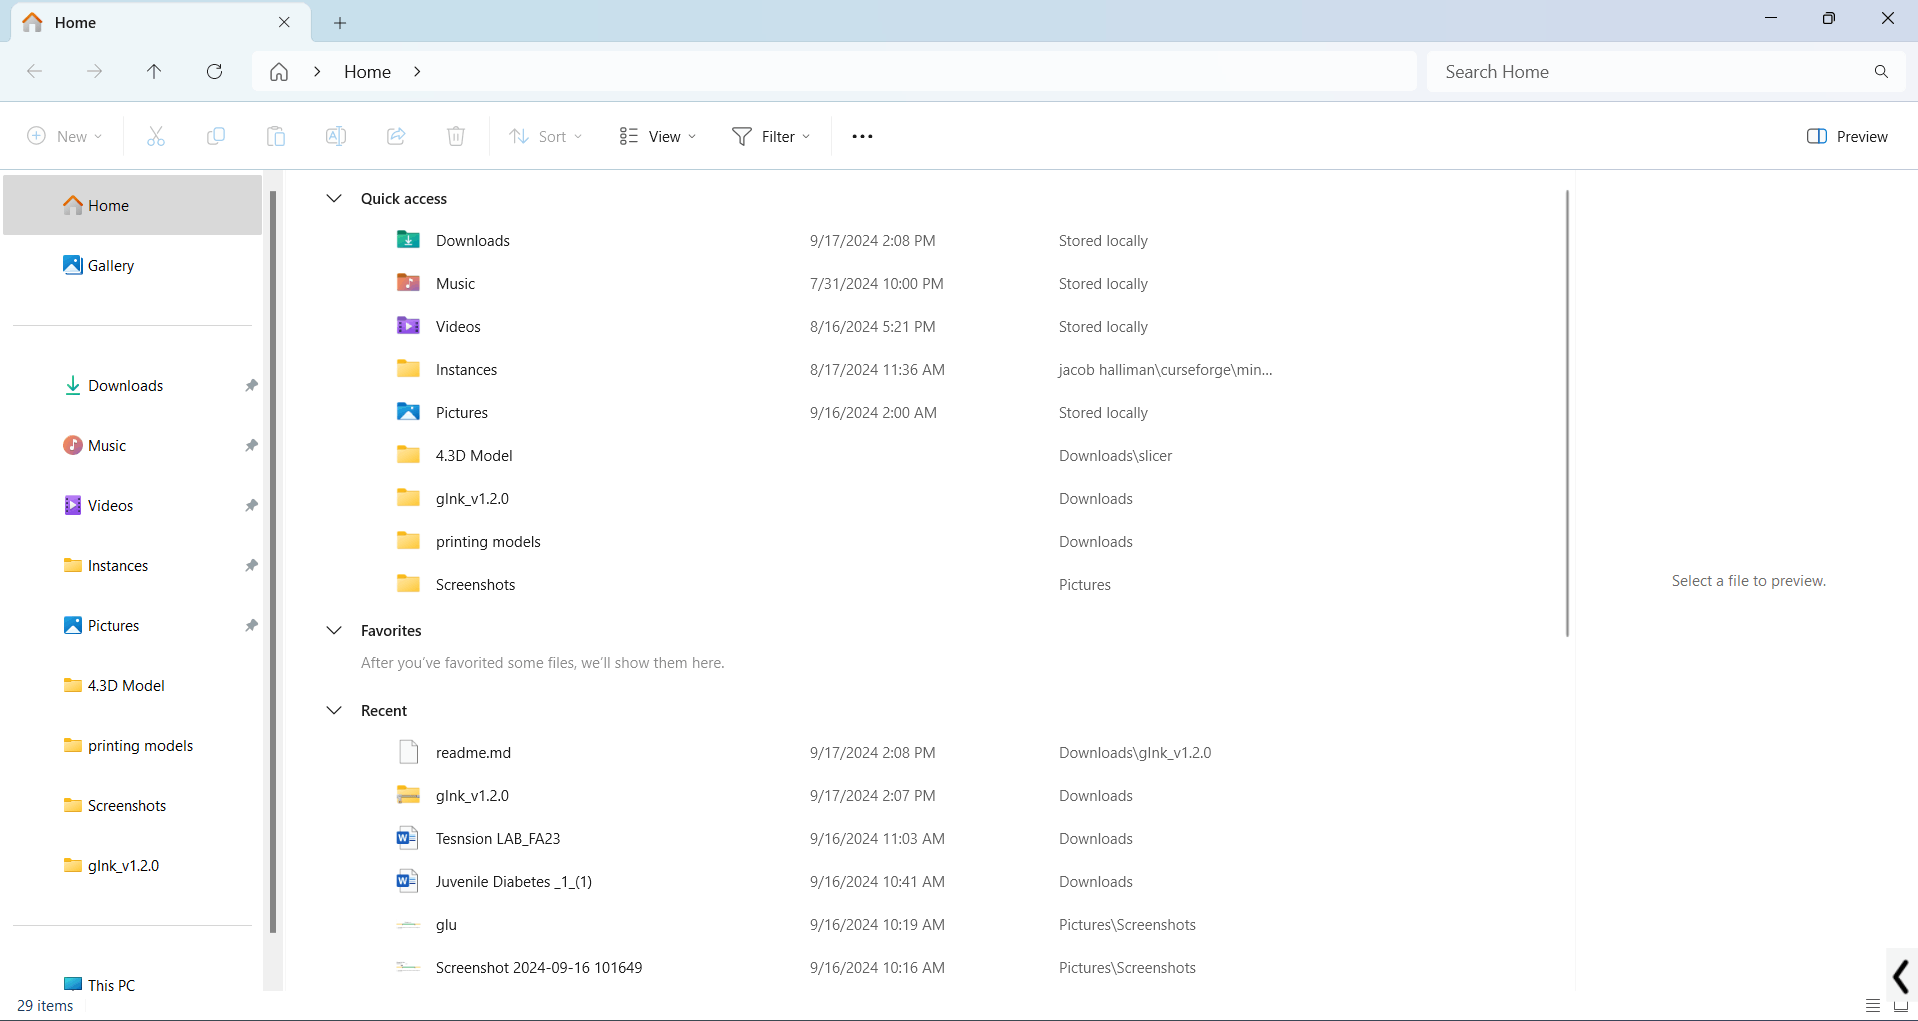This screenshot has width=1918, height=1021.
Task: Go back with the left arrow
Action: (34, 71)
